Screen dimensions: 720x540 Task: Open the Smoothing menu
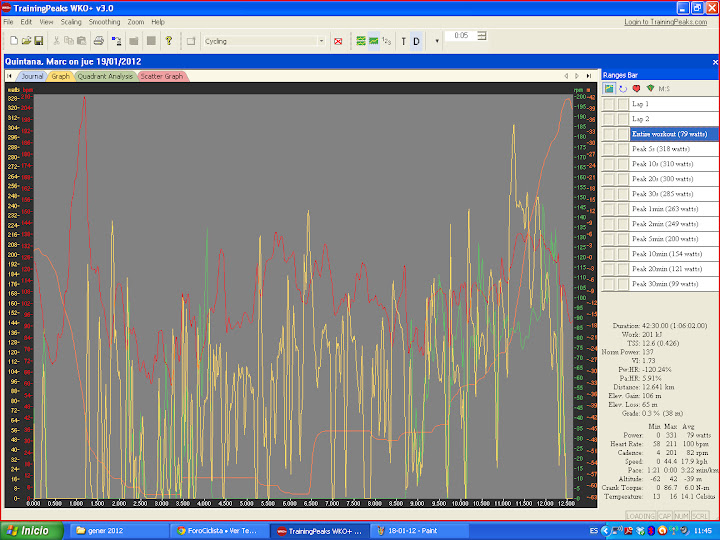coord(104,22)
